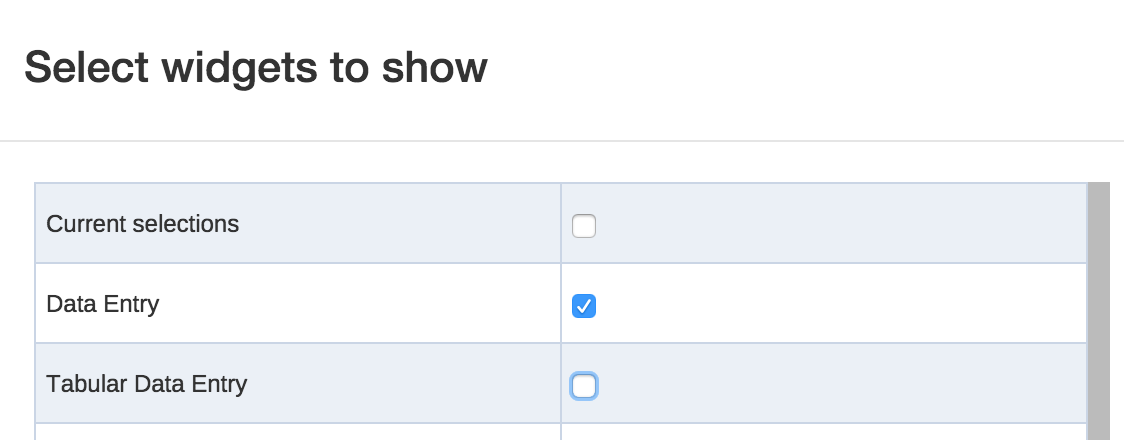Click the checkbox column cell below Tabular Data Entry

click(x=823, y=432)
